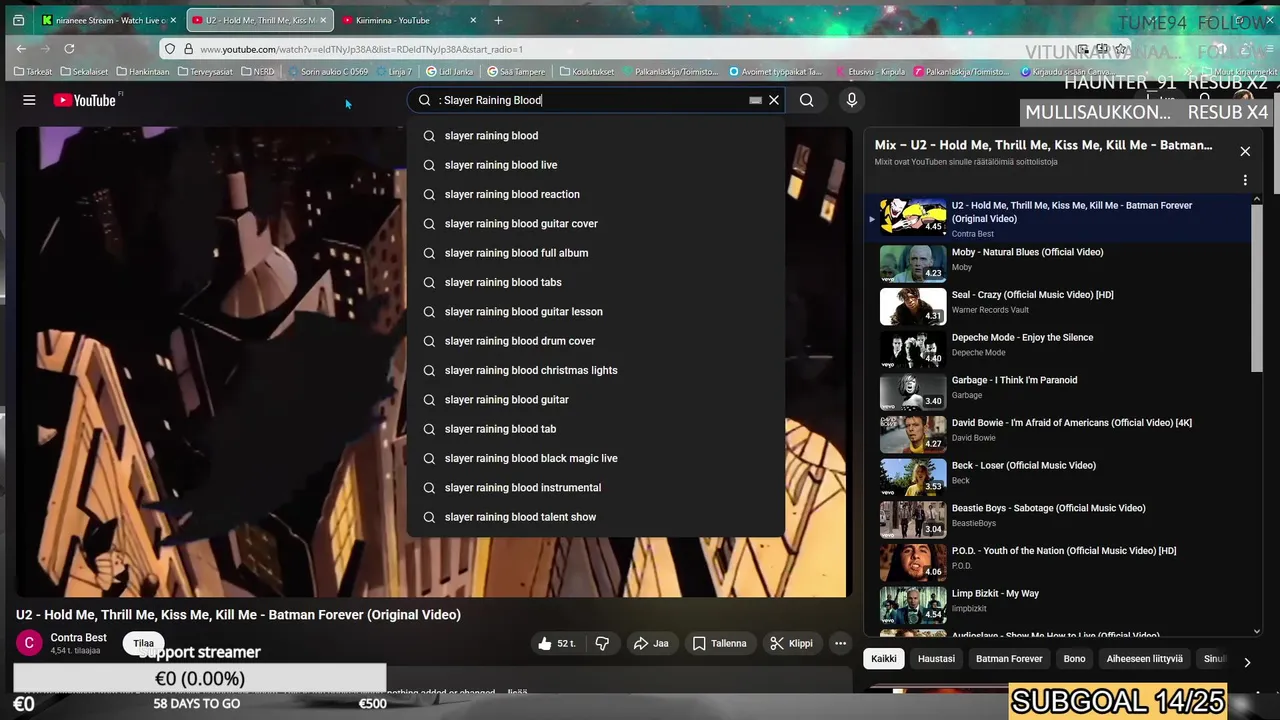The image size is (1280, 720).
Task: Click browser back arrow
Action: click(x=21, y=48)
